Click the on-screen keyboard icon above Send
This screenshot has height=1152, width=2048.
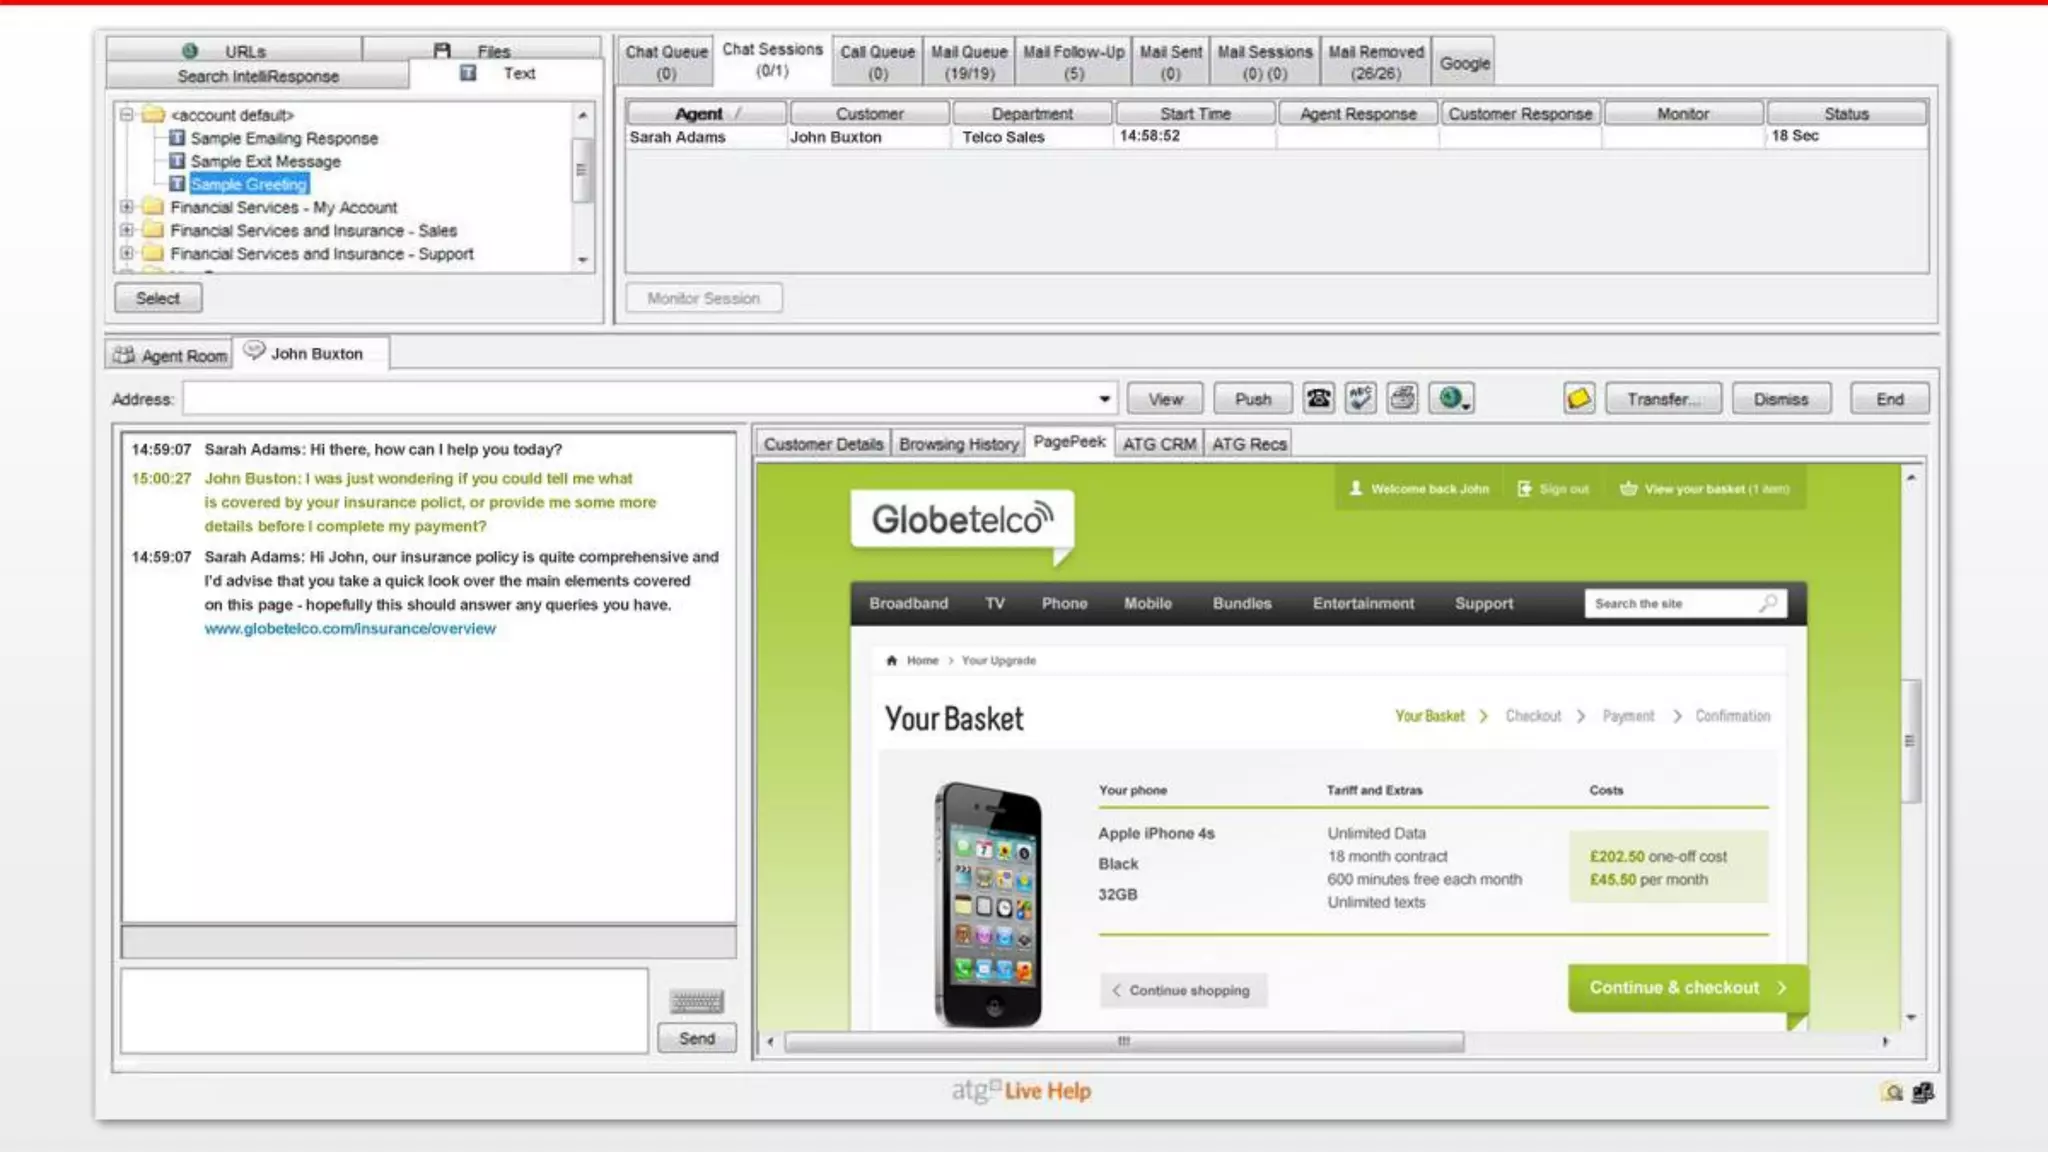(x=696, y=1001)
